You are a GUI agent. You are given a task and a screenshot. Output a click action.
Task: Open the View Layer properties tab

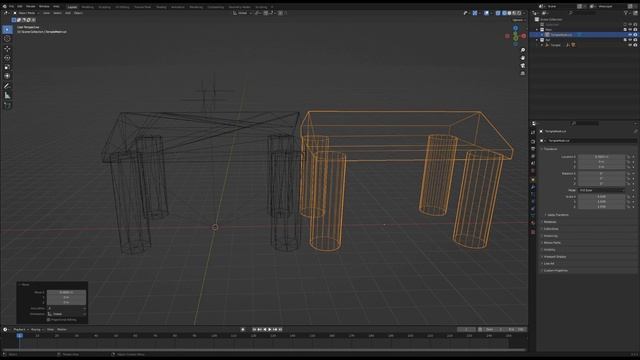(533, 156)
